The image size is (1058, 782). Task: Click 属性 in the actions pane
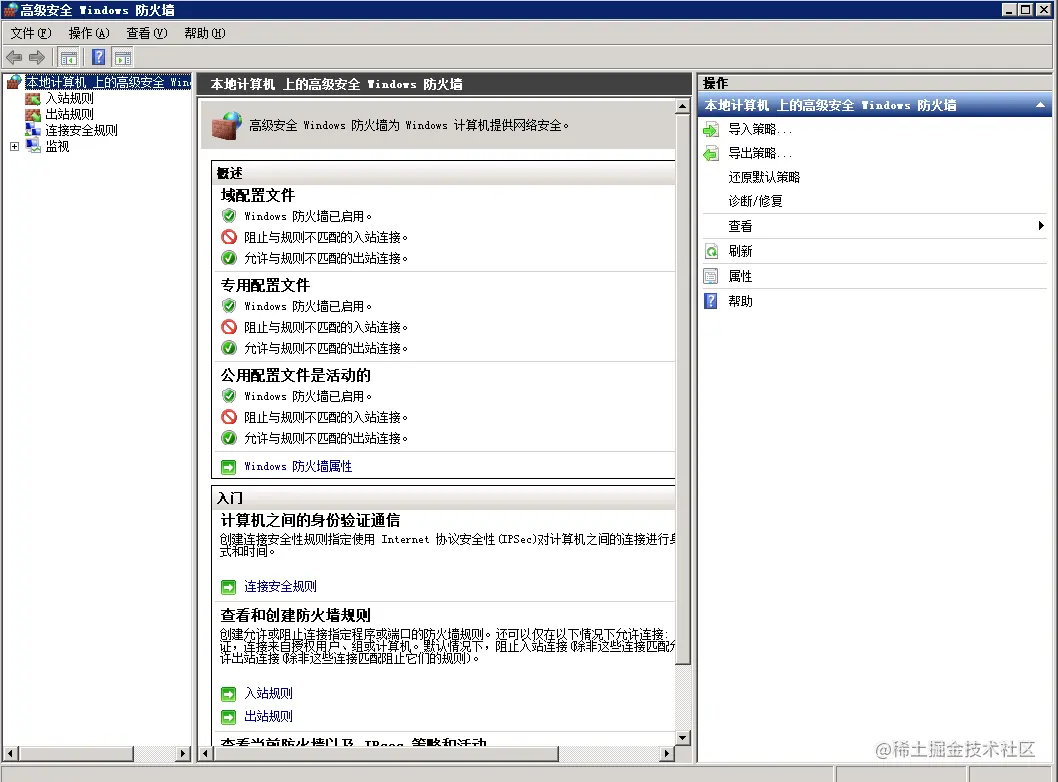click(740, 277)
